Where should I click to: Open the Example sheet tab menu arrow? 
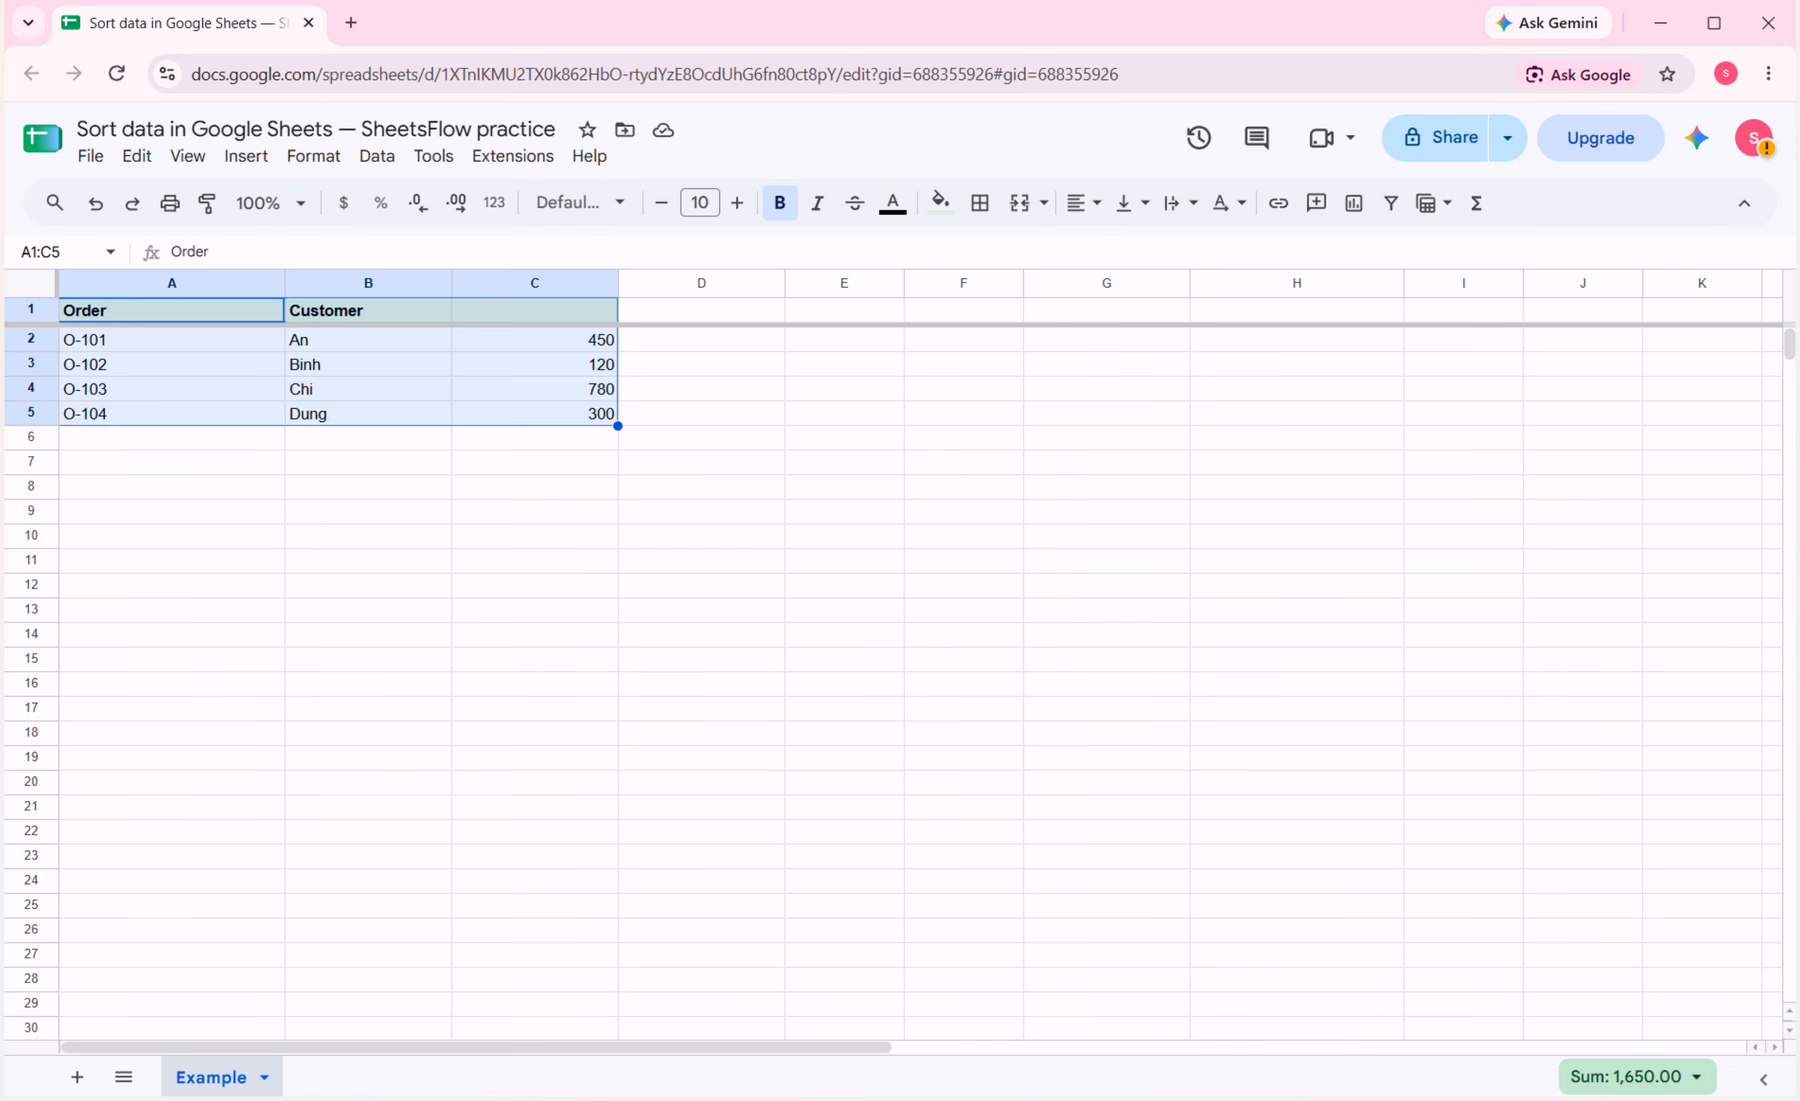click(264, 1078)
